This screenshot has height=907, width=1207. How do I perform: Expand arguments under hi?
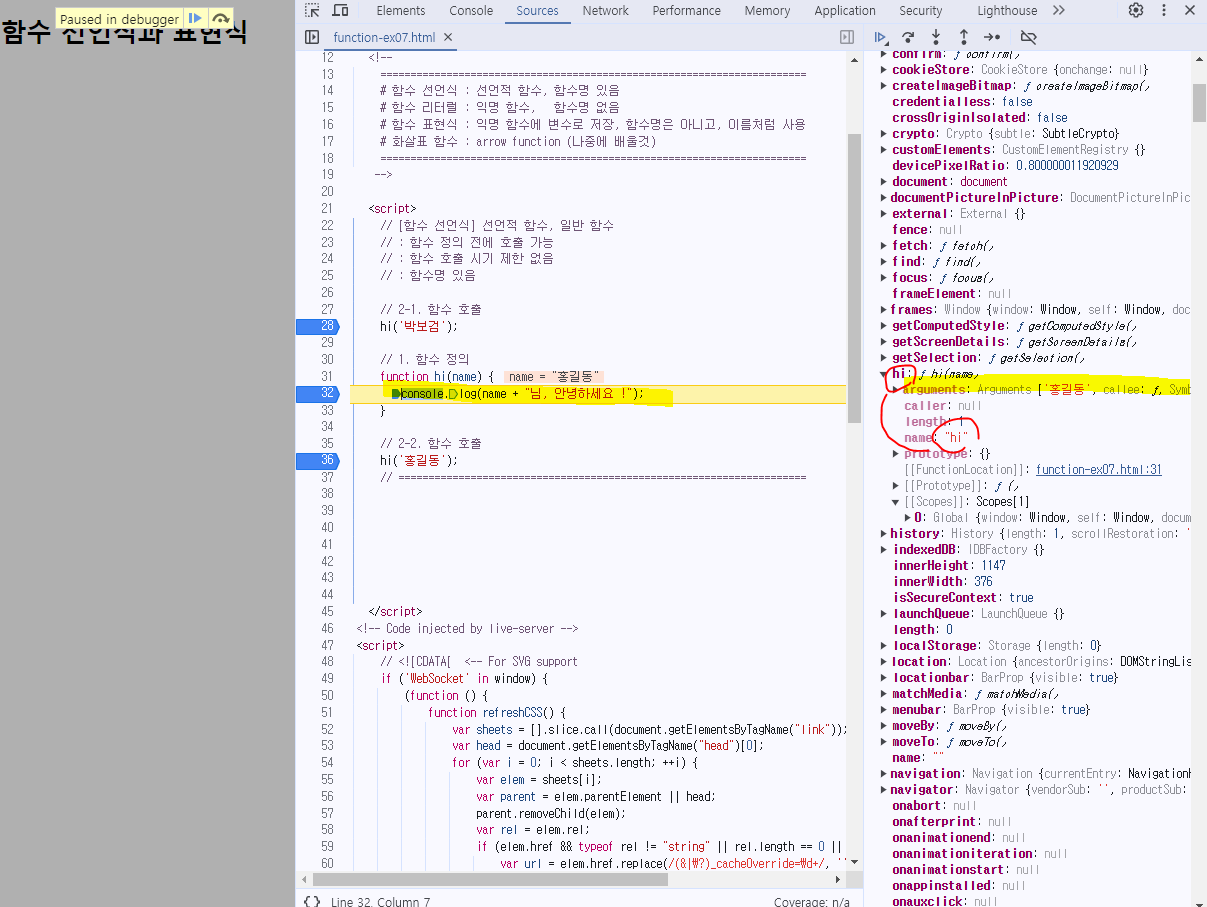[x=896, y=390]
